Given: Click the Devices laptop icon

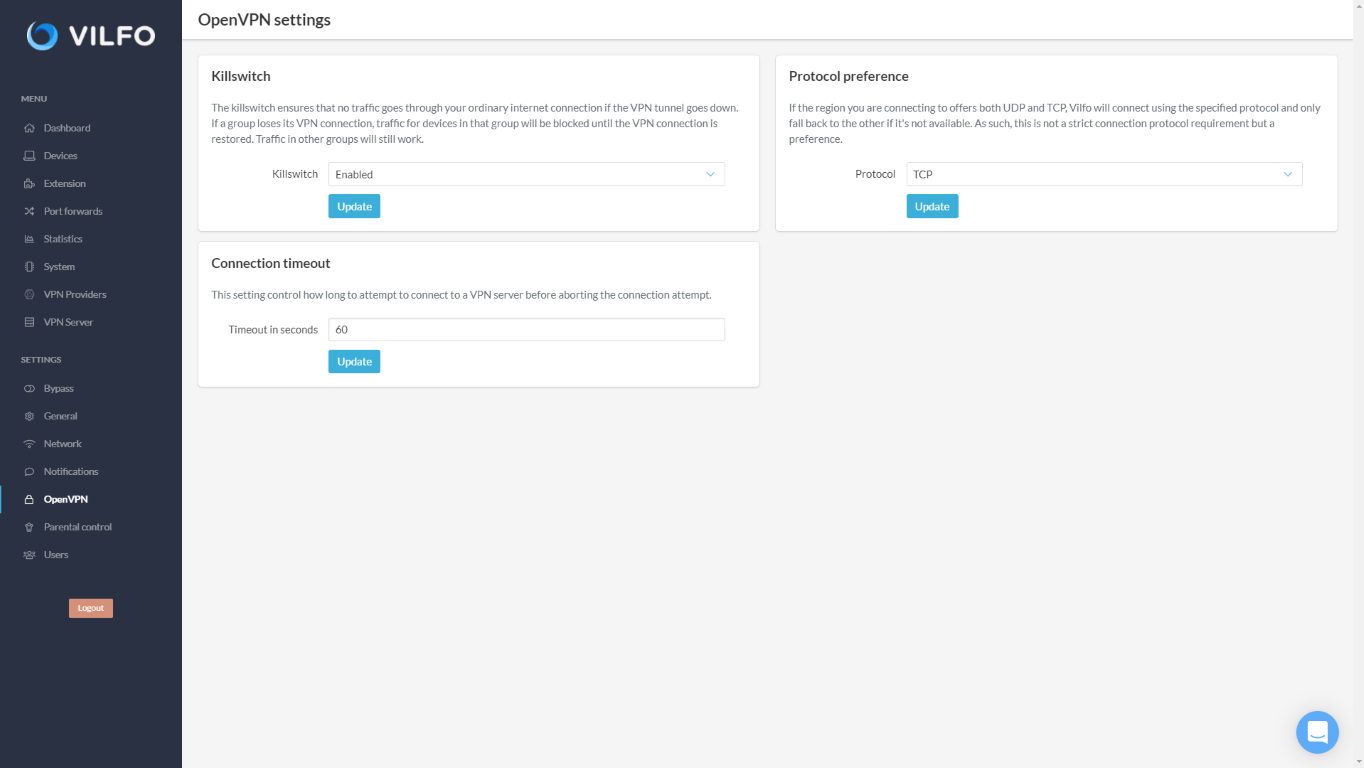Looking at the screenshot, I should point(29,156).
